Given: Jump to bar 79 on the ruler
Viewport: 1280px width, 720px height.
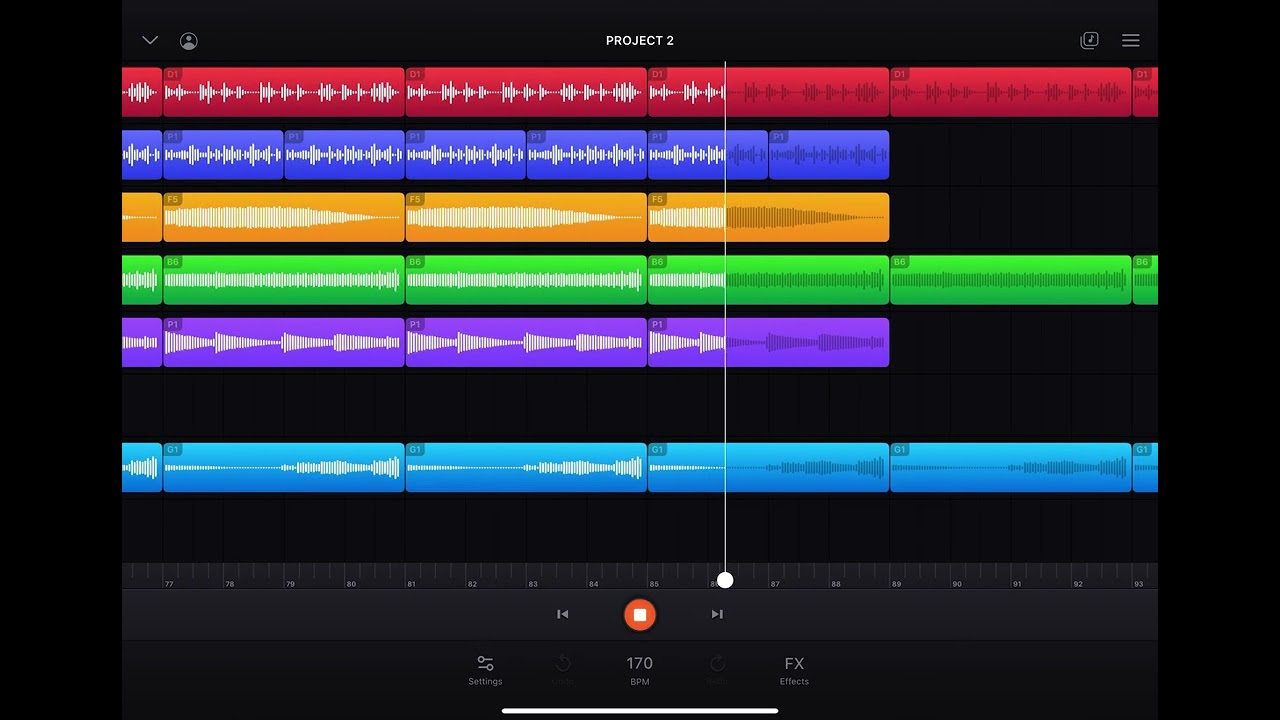Looking at the screenshot, I should pyautogui.click(x=290, y=584).
